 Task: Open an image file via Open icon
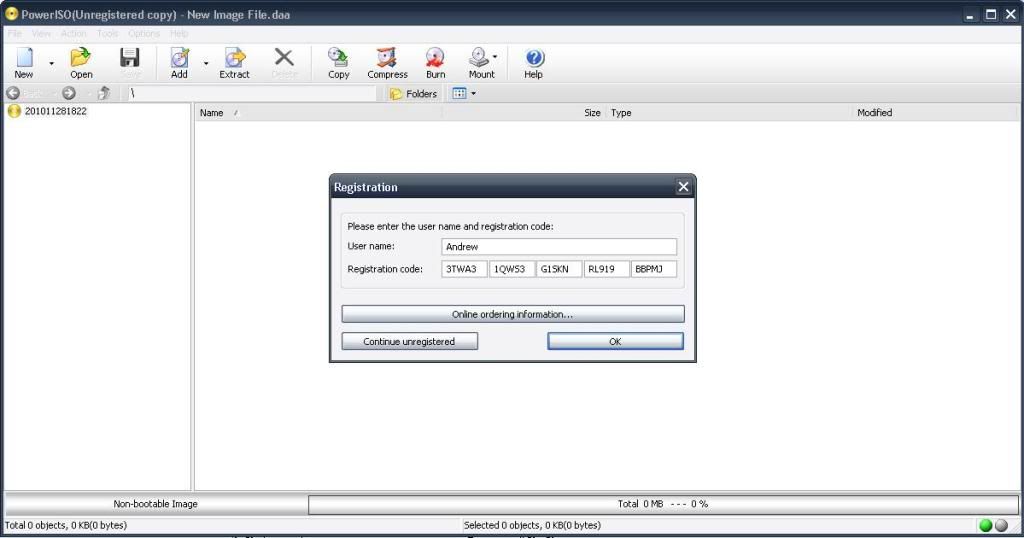(81, 62)
